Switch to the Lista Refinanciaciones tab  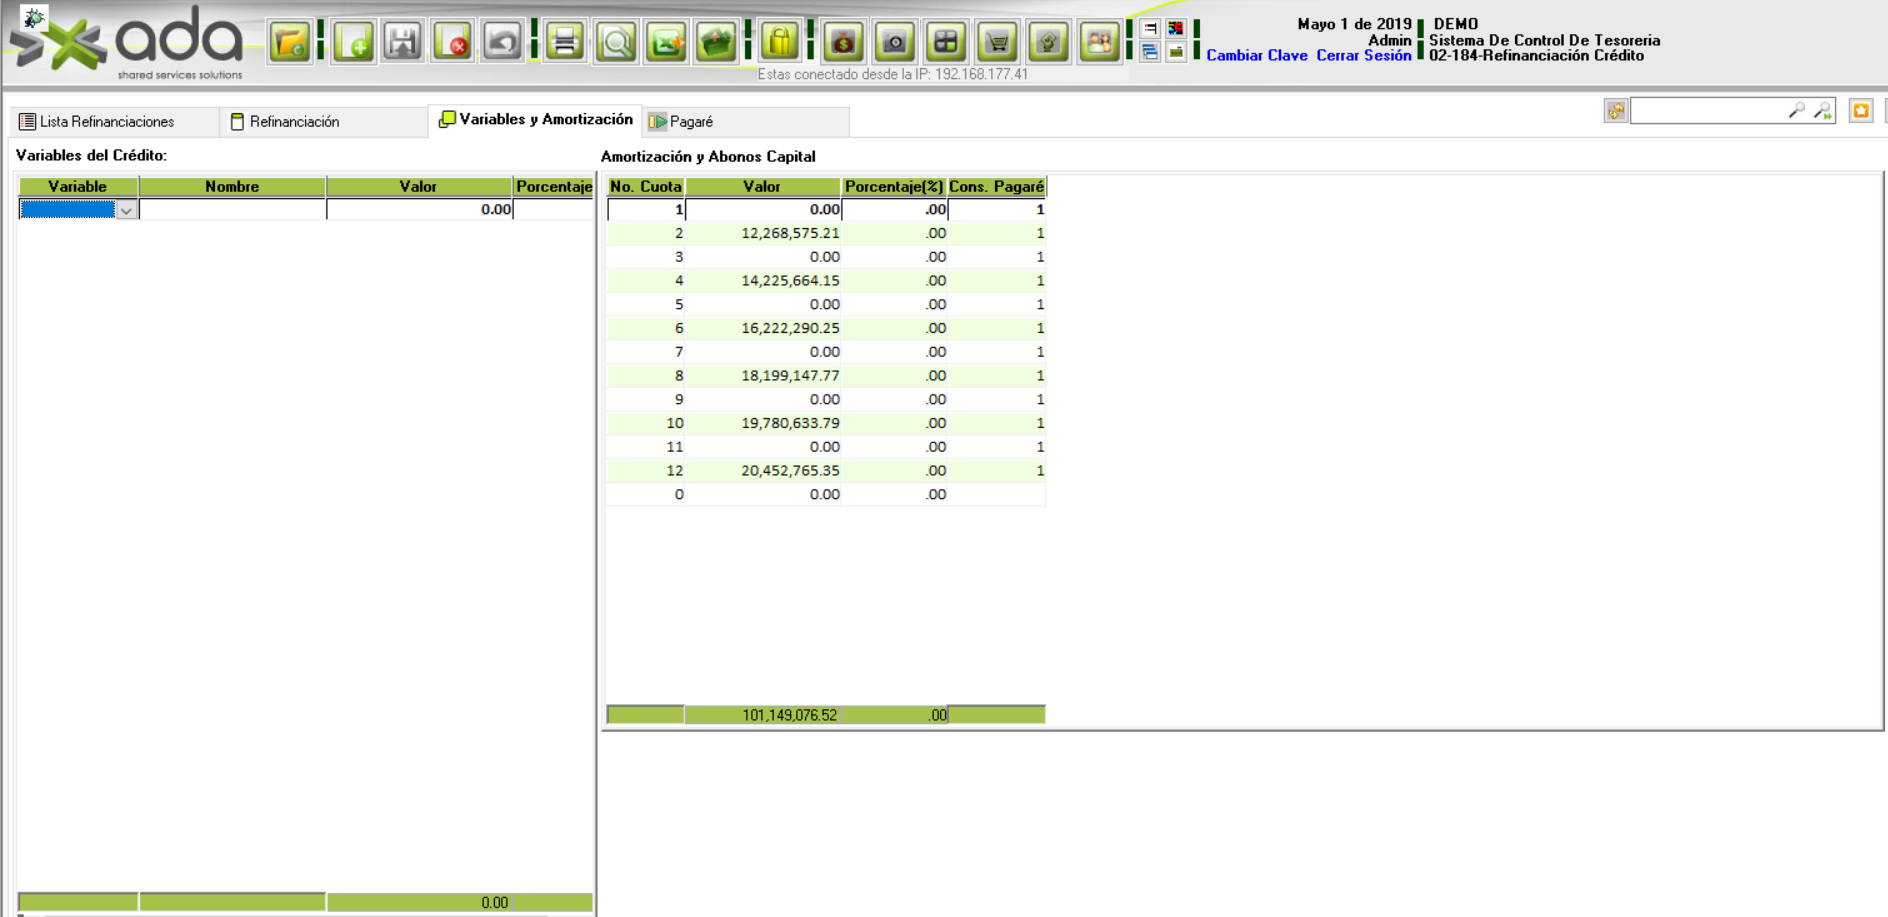coord(107,122)
